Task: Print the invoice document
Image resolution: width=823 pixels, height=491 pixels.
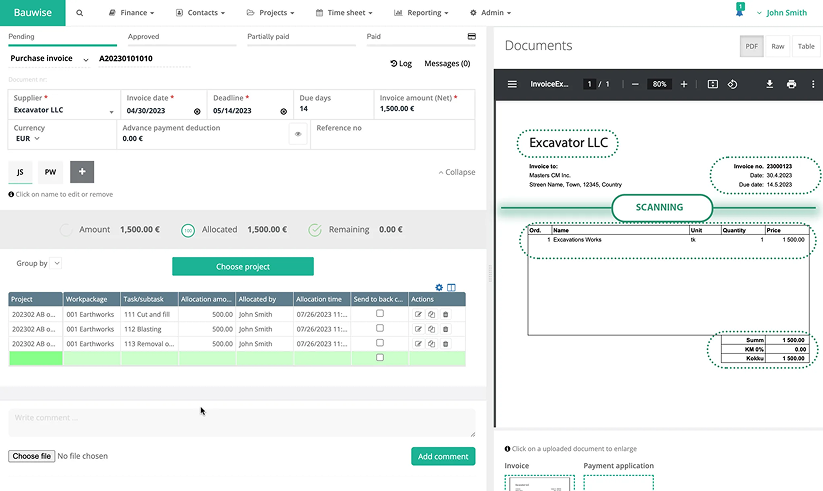Action: (x=791, y=84)
